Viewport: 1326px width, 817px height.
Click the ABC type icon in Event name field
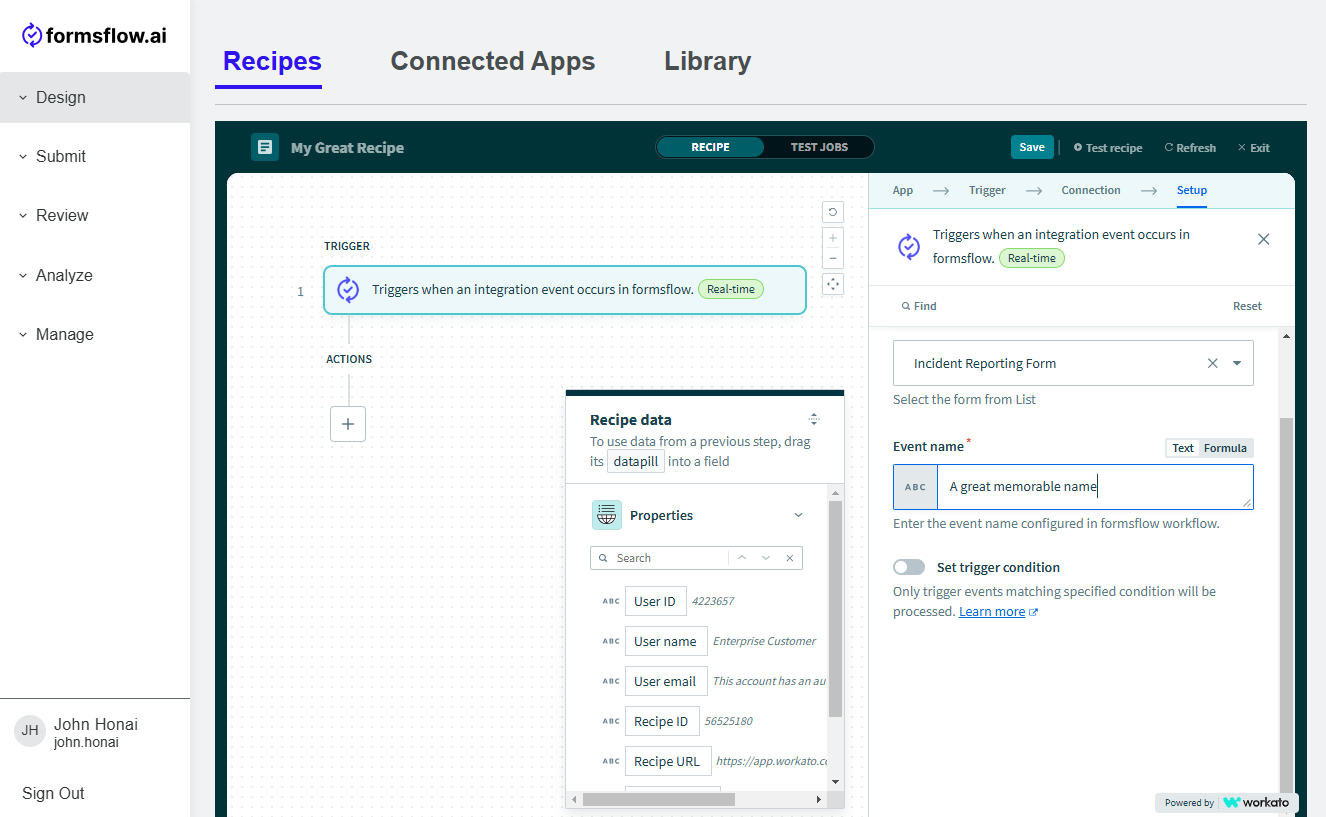coord(915,487)
